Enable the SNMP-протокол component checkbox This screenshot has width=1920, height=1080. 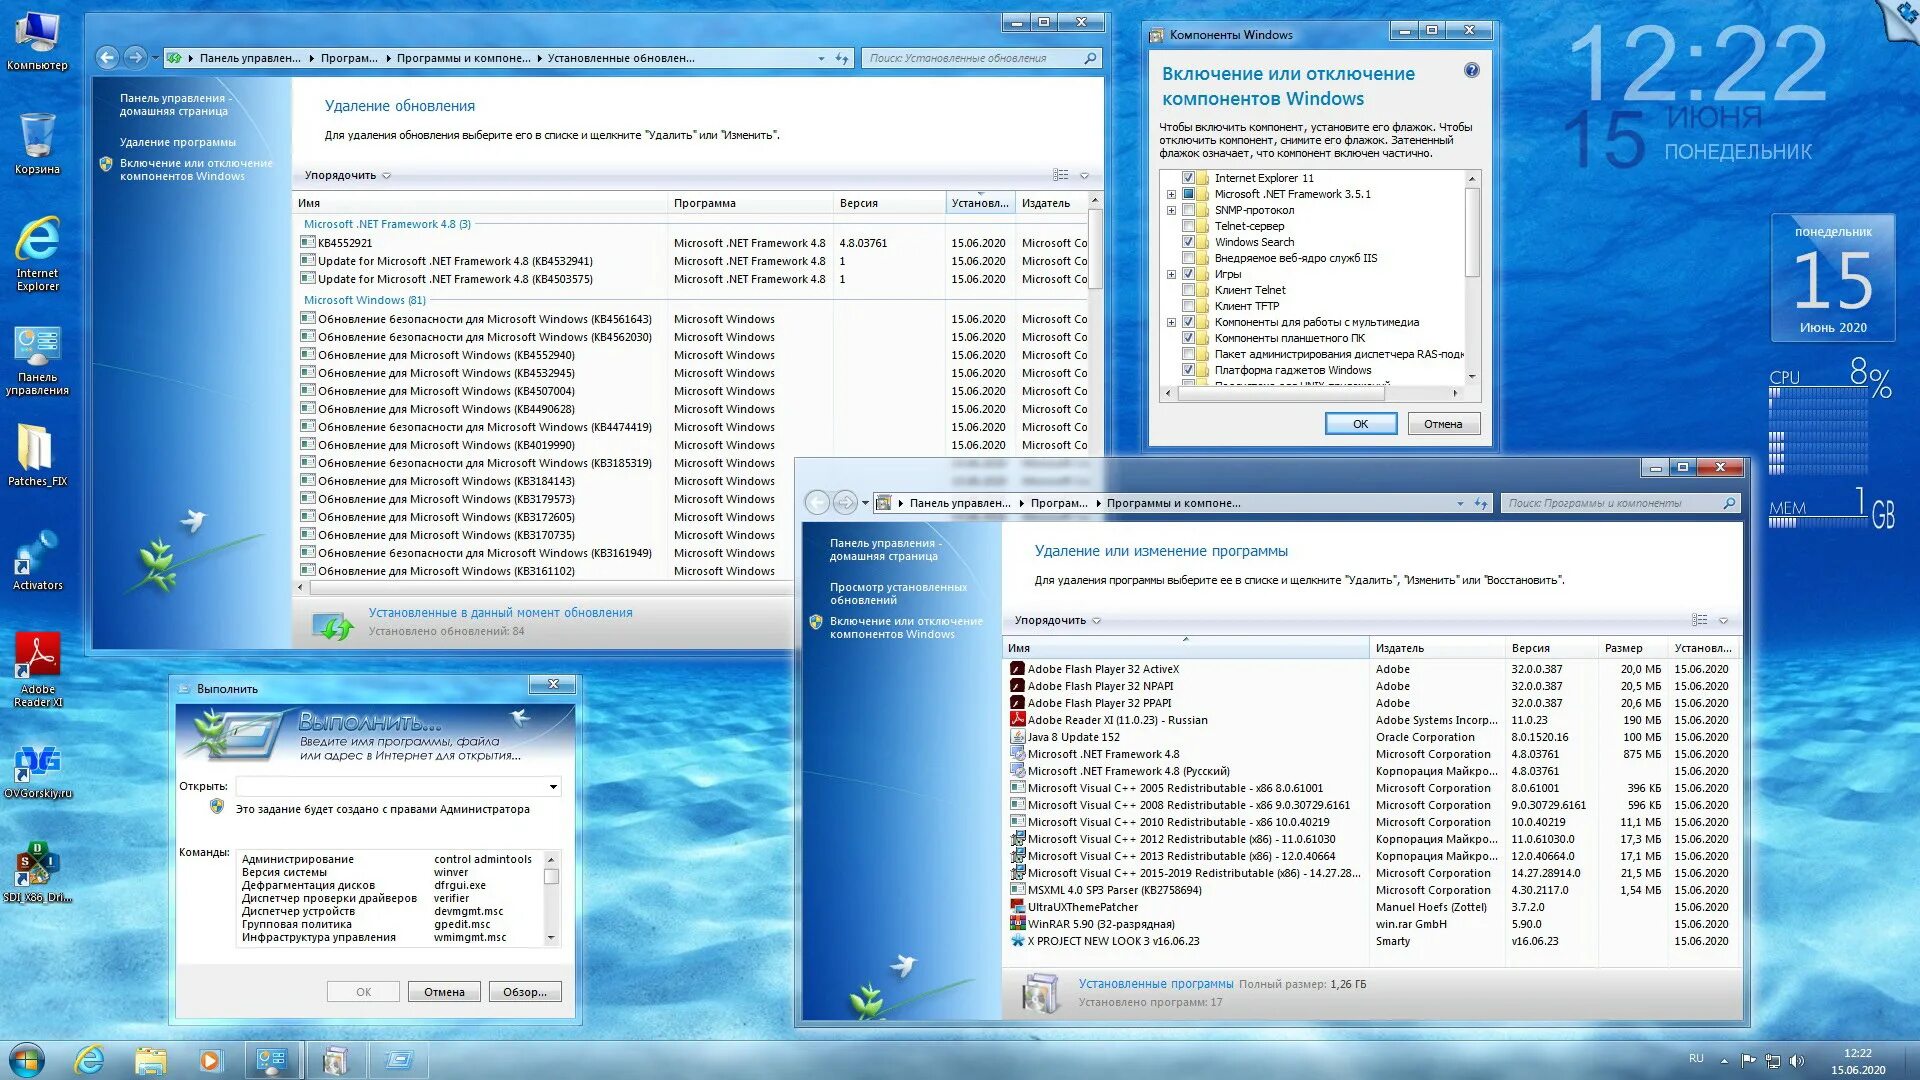tap(1188, 210)
